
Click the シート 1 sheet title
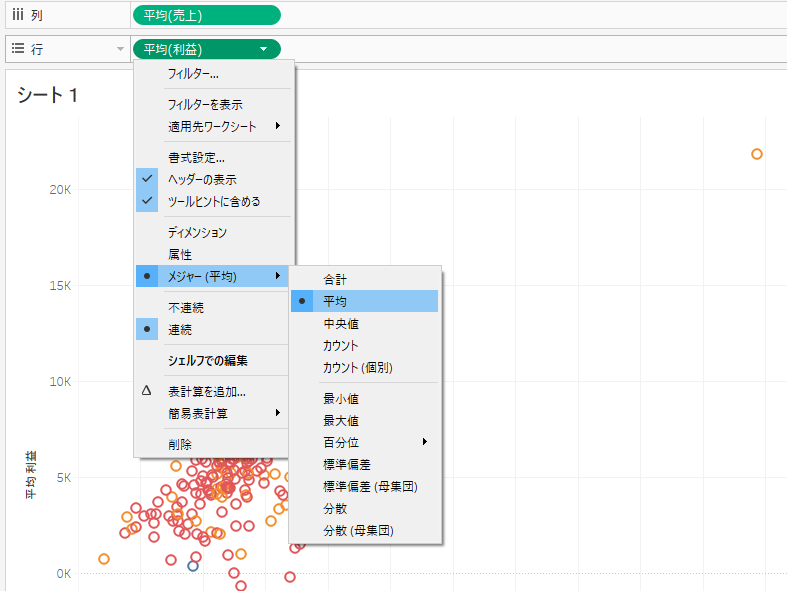47,95
